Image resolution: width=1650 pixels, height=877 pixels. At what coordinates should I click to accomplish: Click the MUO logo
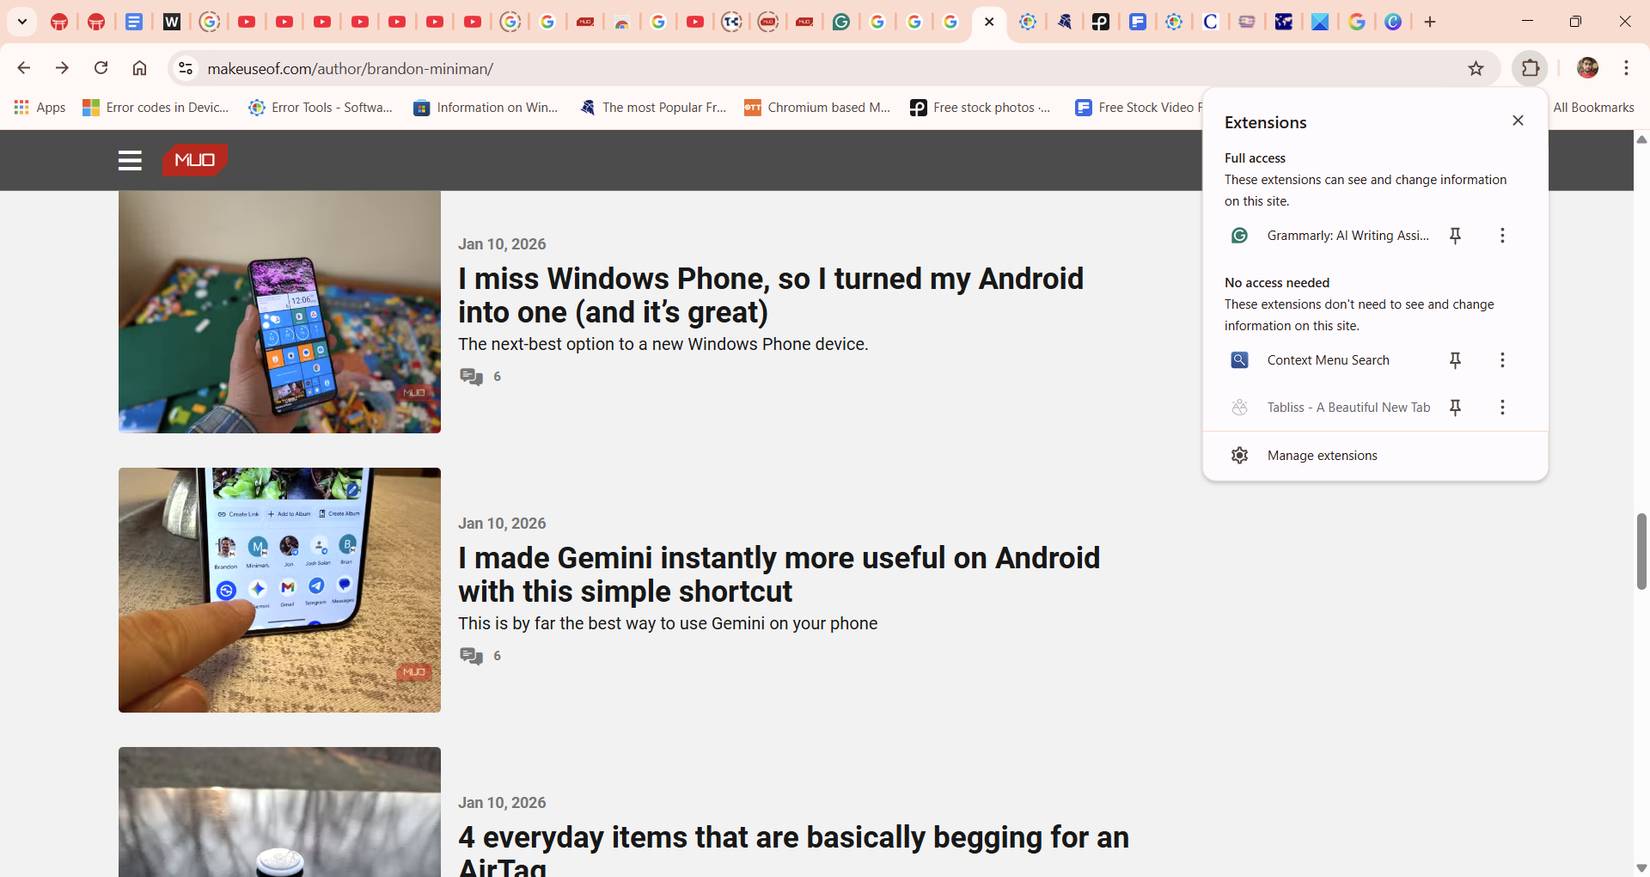pos(195,160)
